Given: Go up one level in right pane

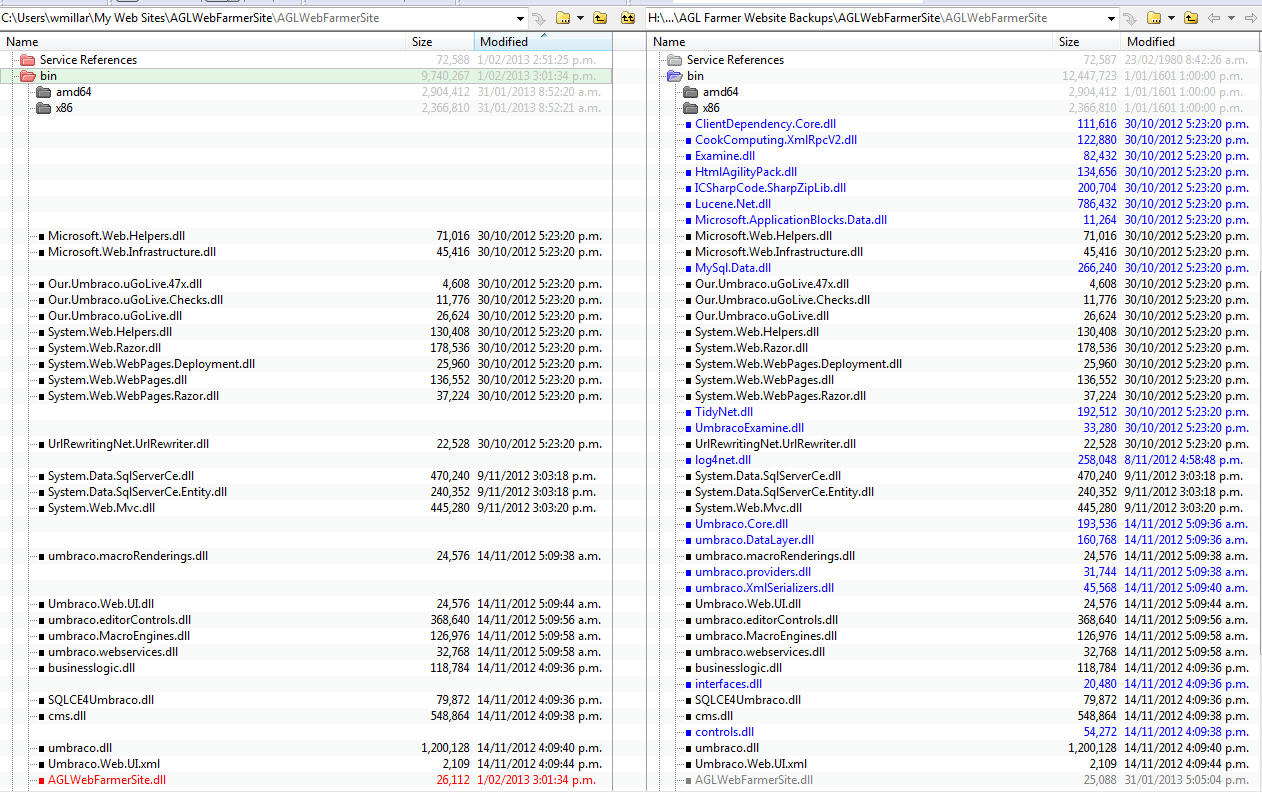Looking at the screenshot, I should 1190,18.
